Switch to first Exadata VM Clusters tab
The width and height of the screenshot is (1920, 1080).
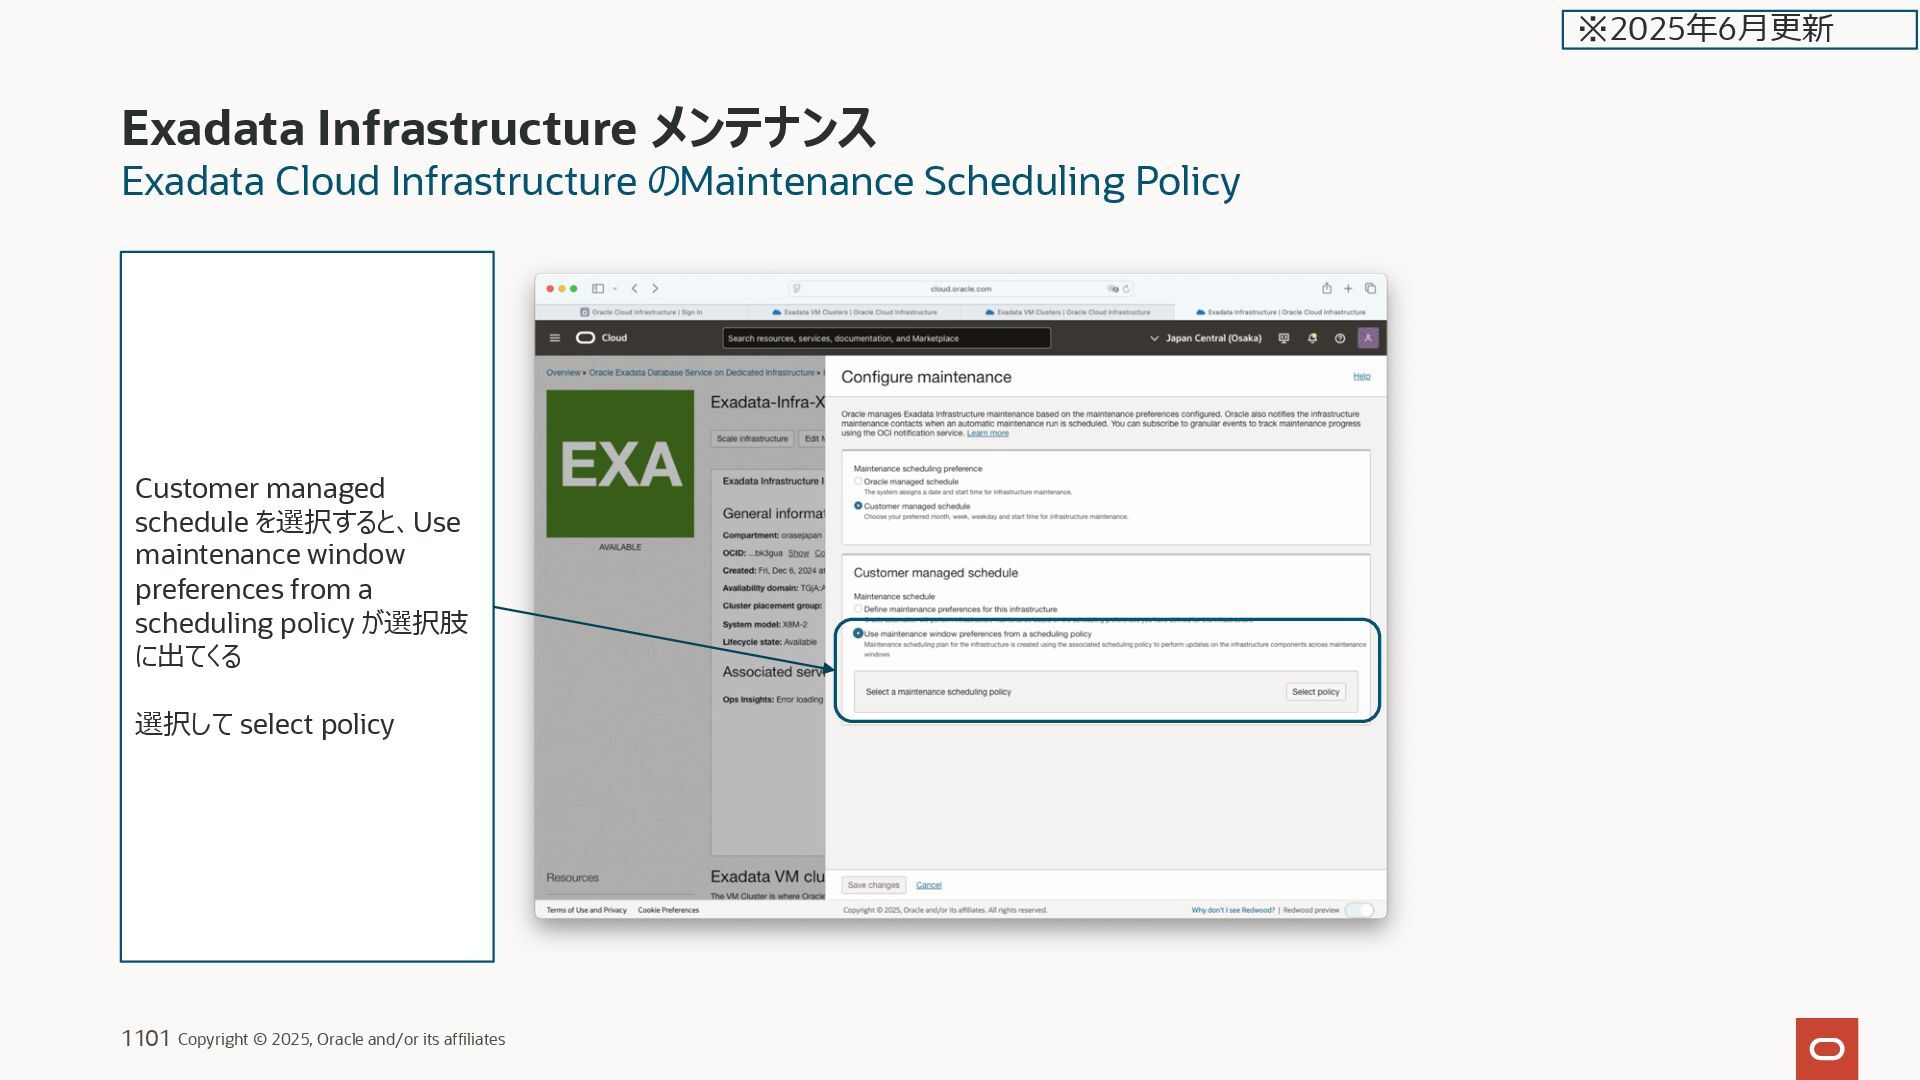pos(855,312)
